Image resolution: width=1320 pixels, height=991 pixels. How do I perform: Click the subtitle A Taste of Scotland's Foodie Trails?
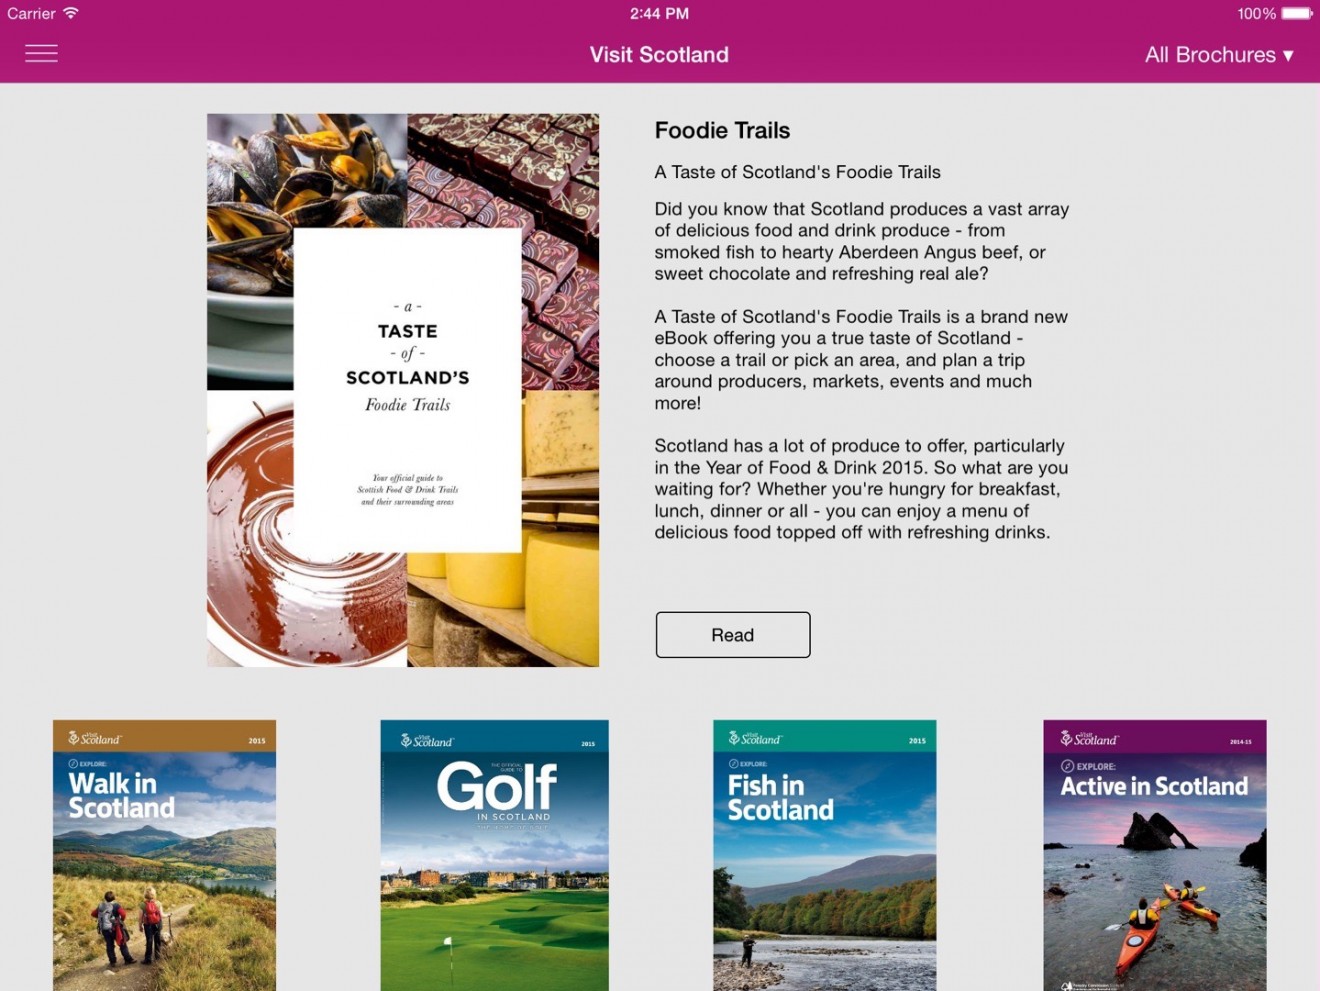(x=797, y=172)
